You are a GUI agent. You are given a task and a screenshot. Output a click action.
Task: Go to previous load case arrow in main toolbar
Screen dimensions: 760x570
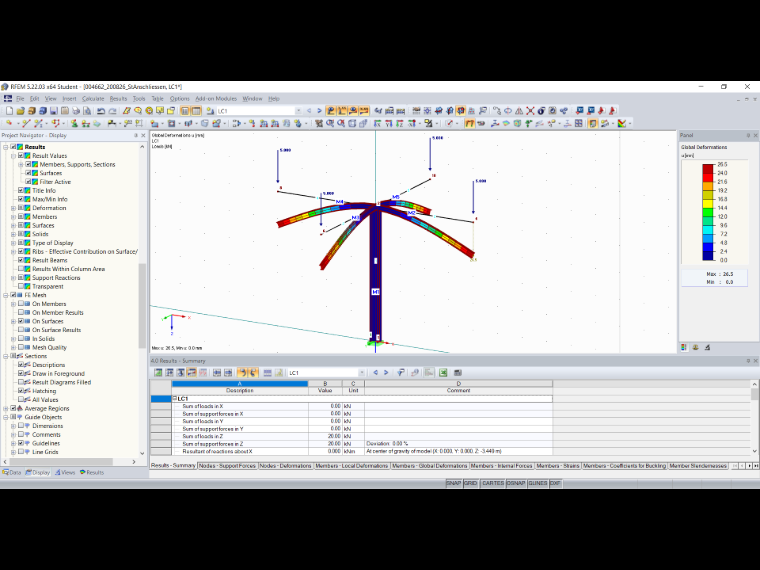(x=309, y=111)
